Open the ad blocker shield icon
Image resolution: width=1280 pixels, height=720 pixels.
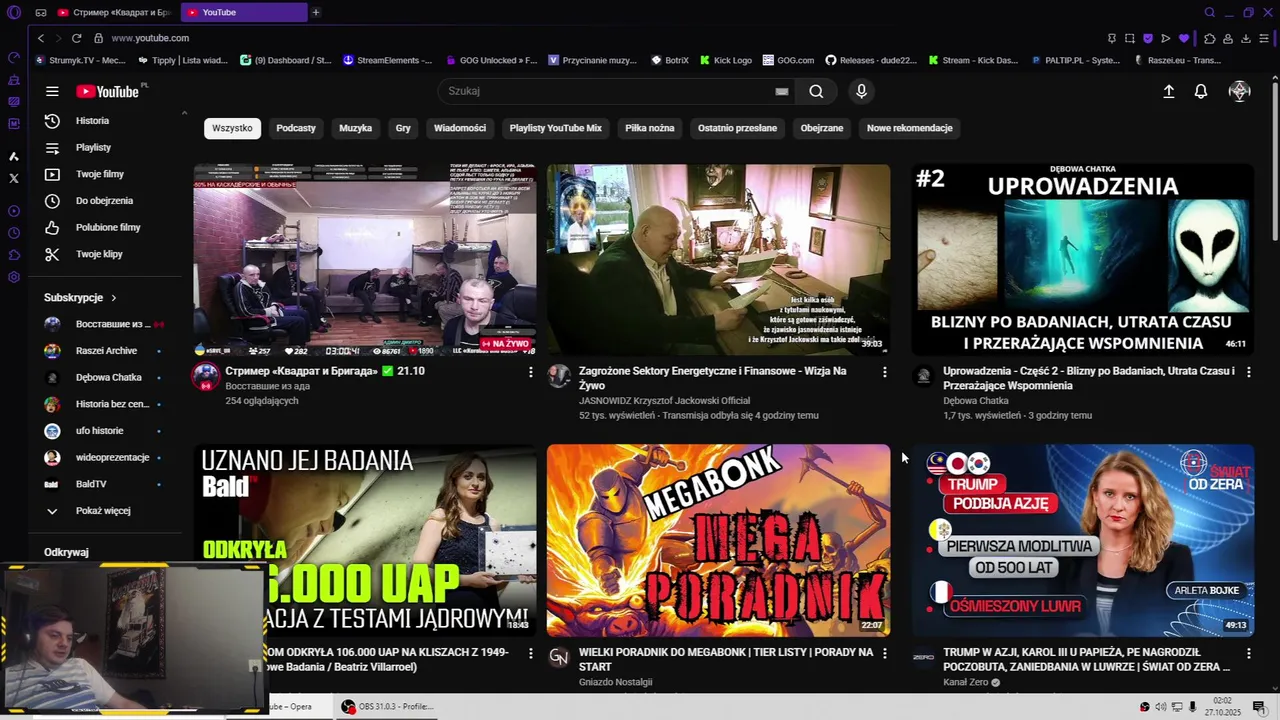point(1148,38)
